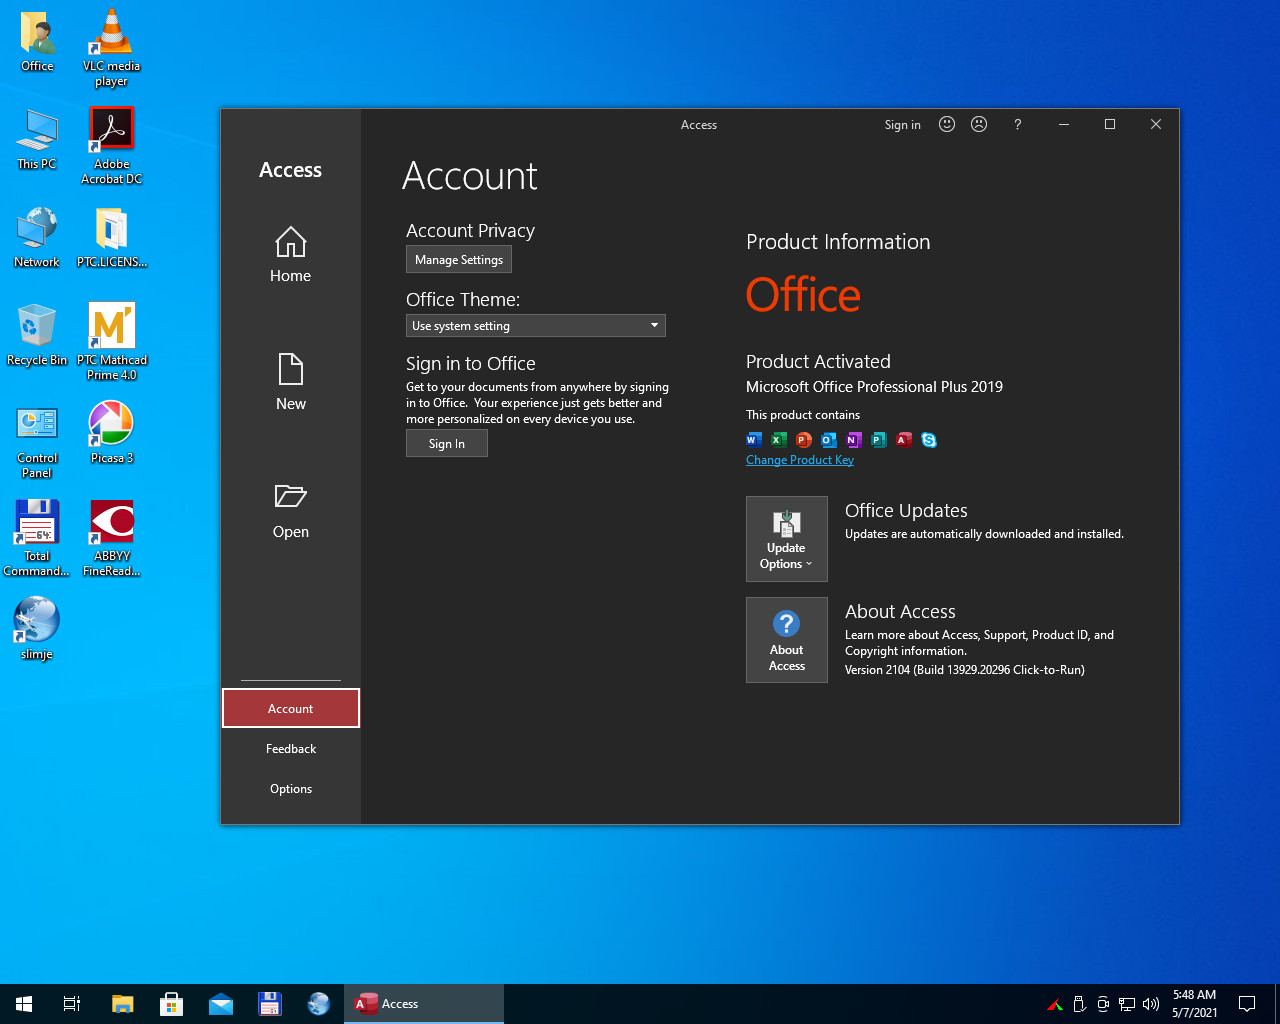Click the smiley face feedback icon
This screenshot has width=1280, height=1024.
947,124
